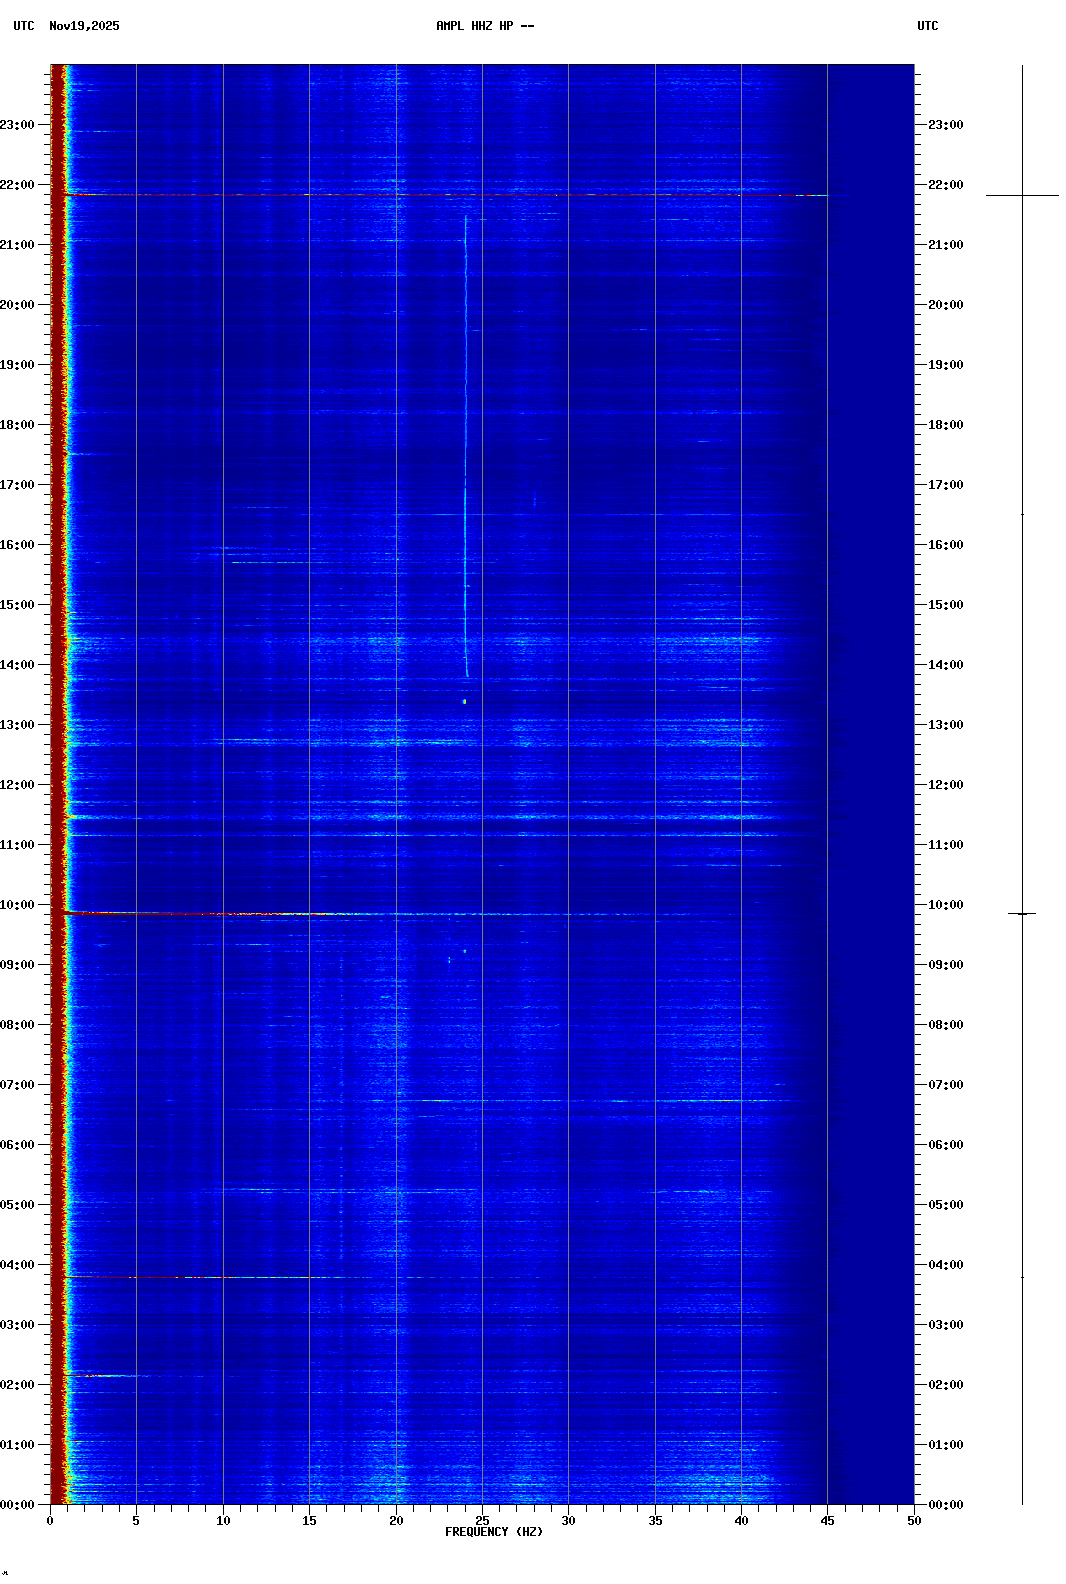Select the 25 Hz frequency tick label
Image resolution: width=1066 pixels, height=1584 pixels.
click(x=482, y=1521)
